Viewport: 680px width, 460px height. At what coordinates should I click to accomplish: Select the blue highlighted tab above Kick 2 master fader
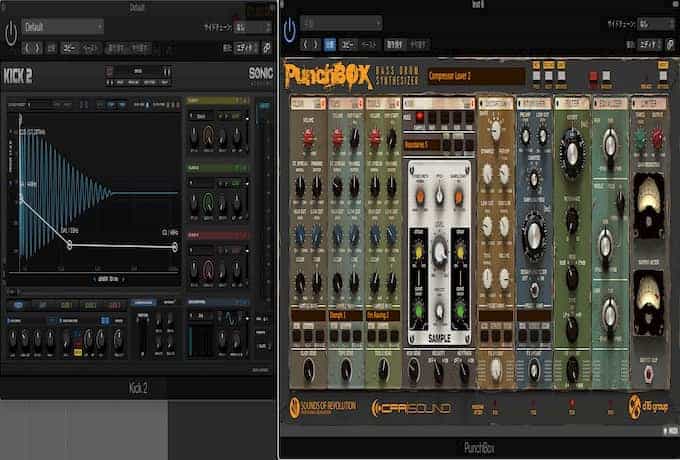pos(144,302)
